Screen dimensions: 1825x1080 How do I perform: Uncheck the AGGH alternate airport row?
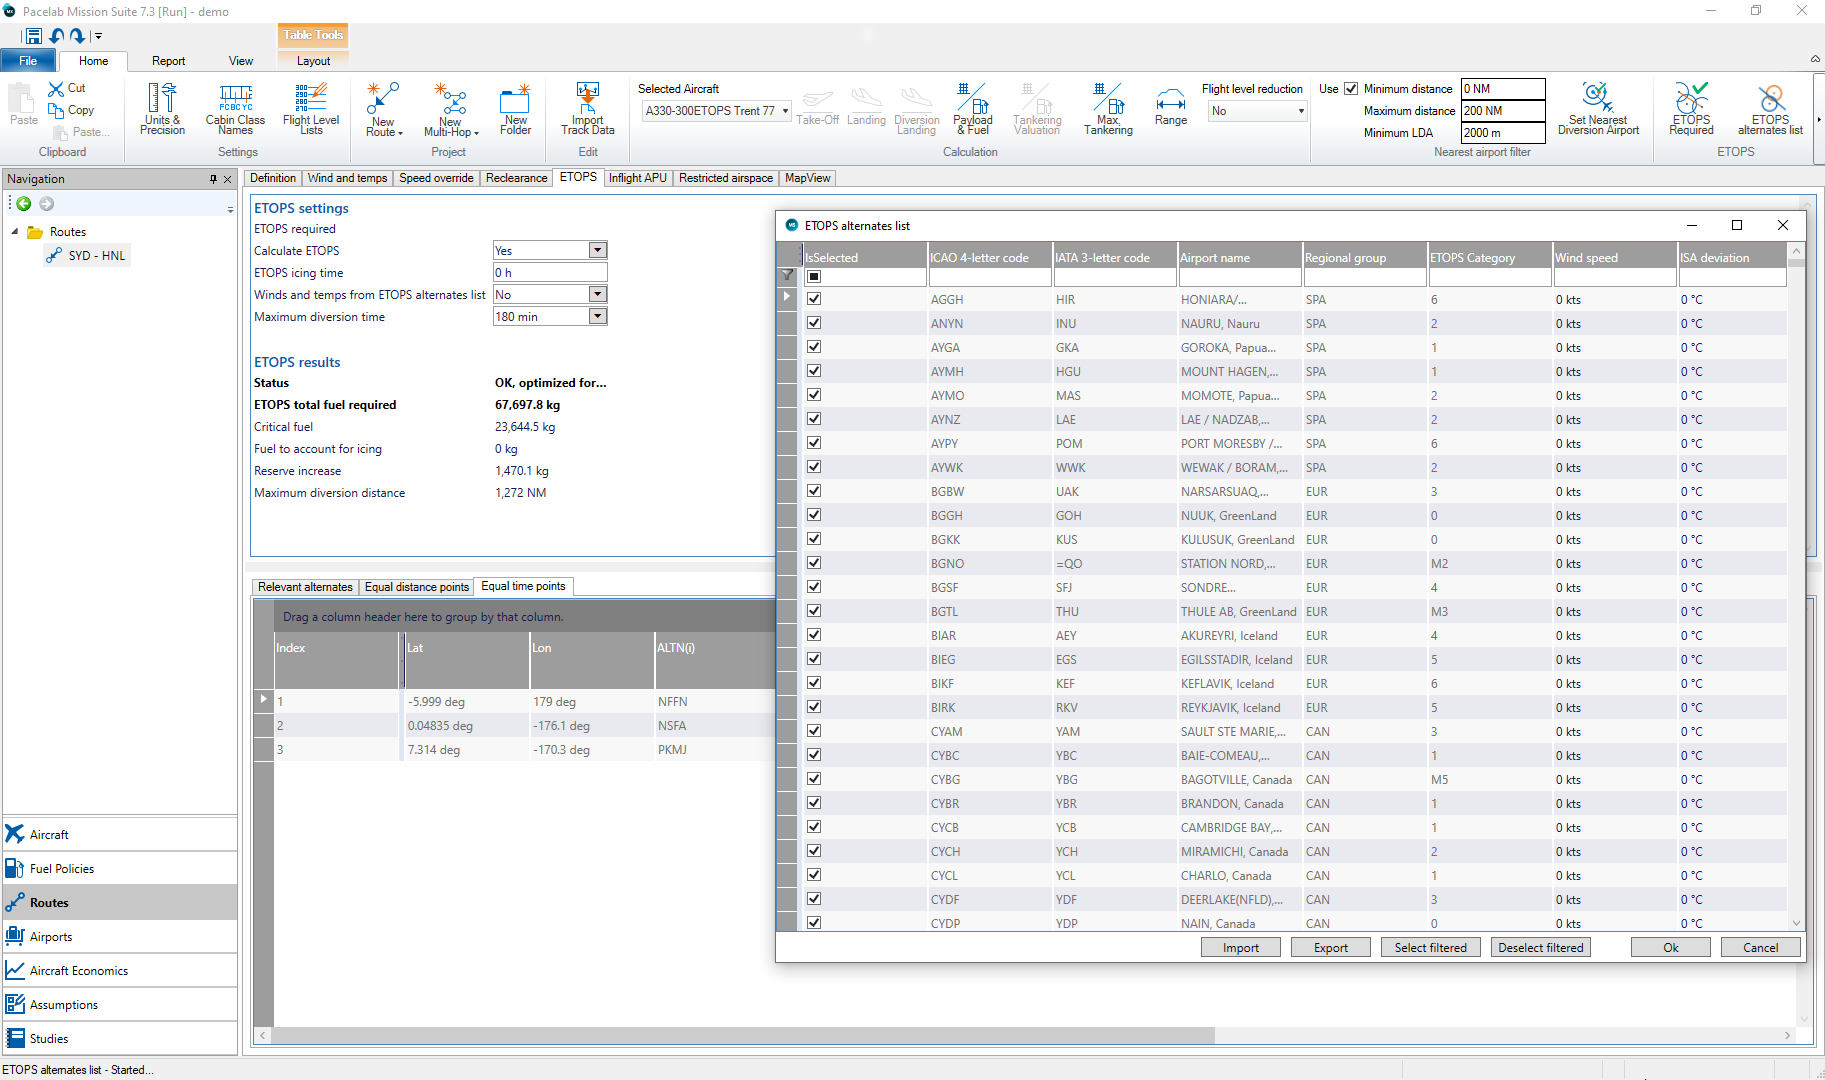click(814, 299)
